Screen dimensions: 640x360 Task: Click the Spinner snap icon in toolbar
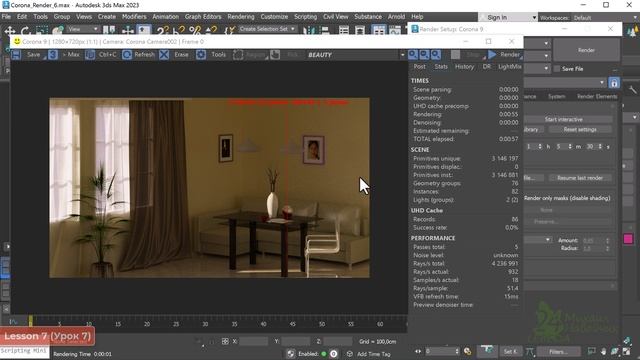click(211, 31)
